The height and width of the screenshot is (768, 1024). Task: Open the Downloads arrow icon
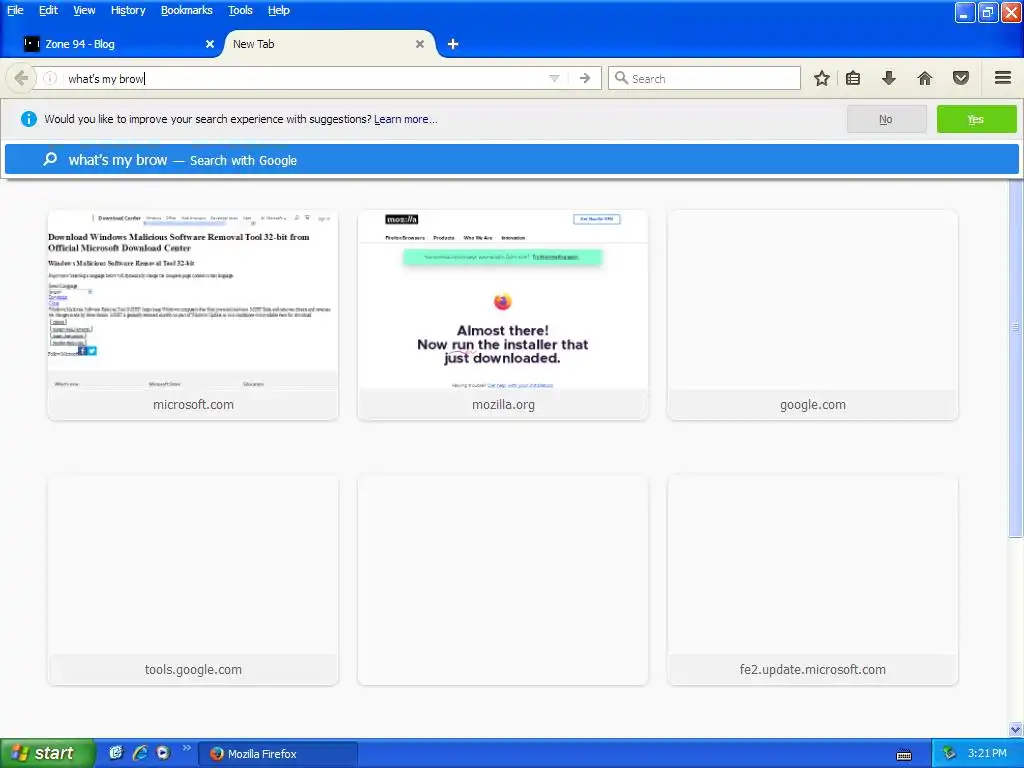click(889, 78)
